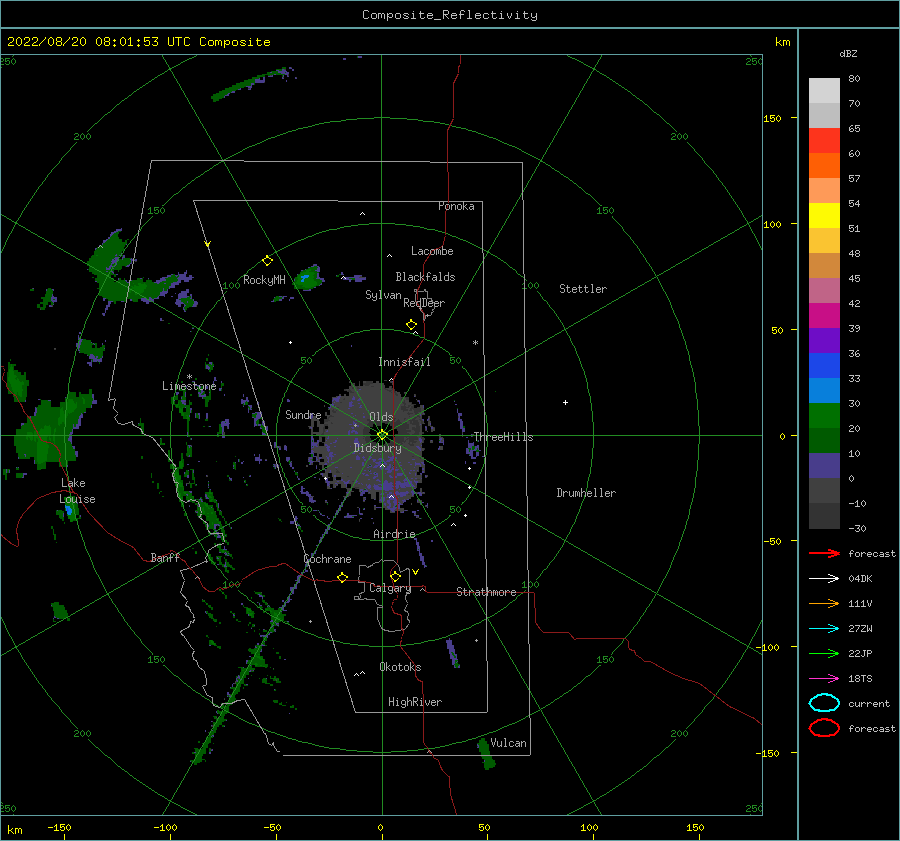
Task: Click the ThreeHills label
Action: pyautogui.click(x=503, y=437)
